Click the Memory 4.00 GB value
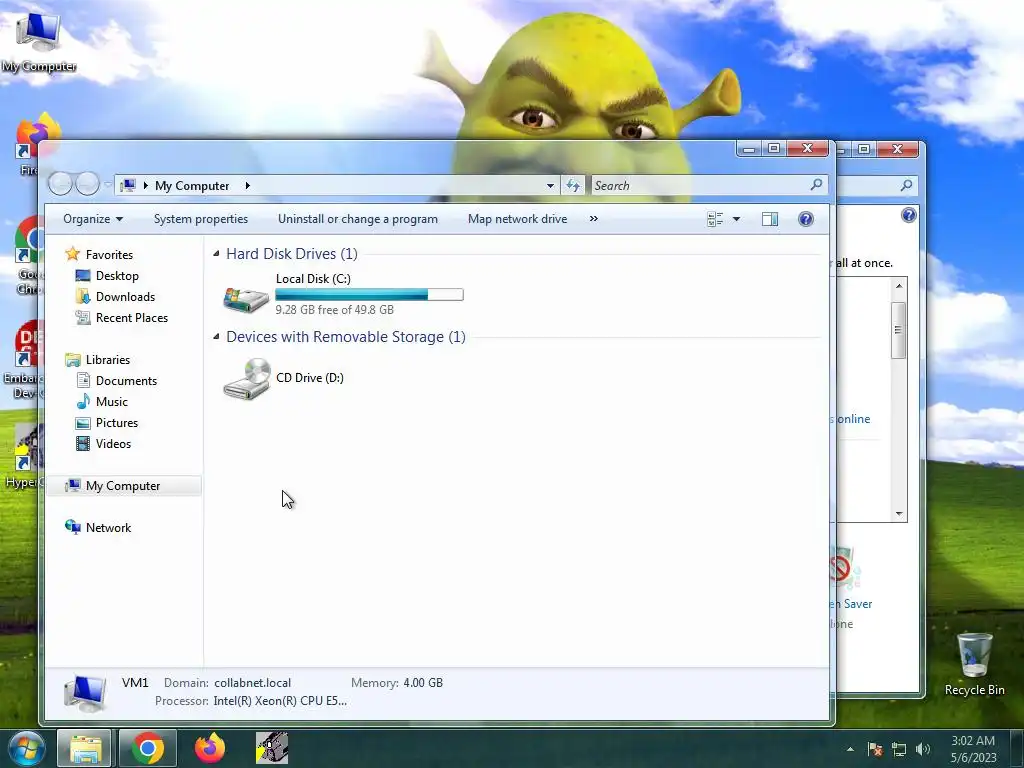Screen dimensions: 1024x768 pos(423,682)
